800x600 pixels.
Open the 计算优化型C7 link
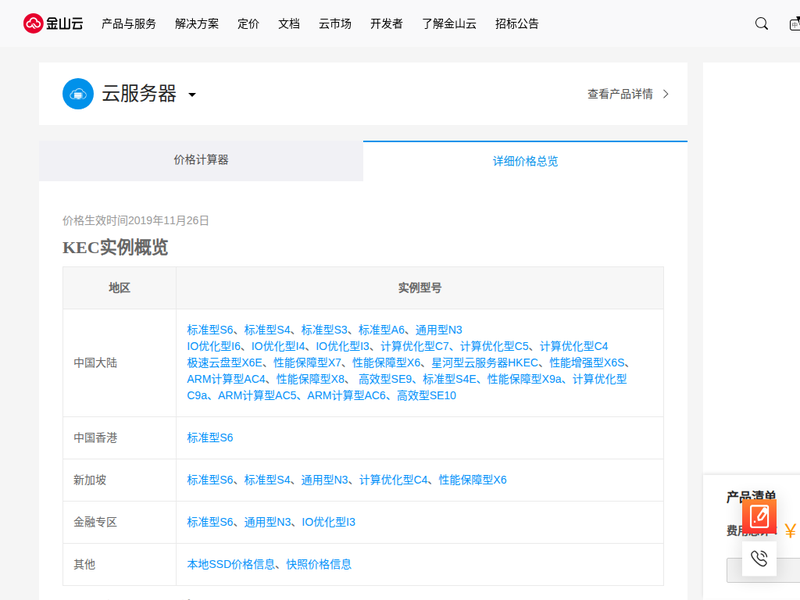415,346
